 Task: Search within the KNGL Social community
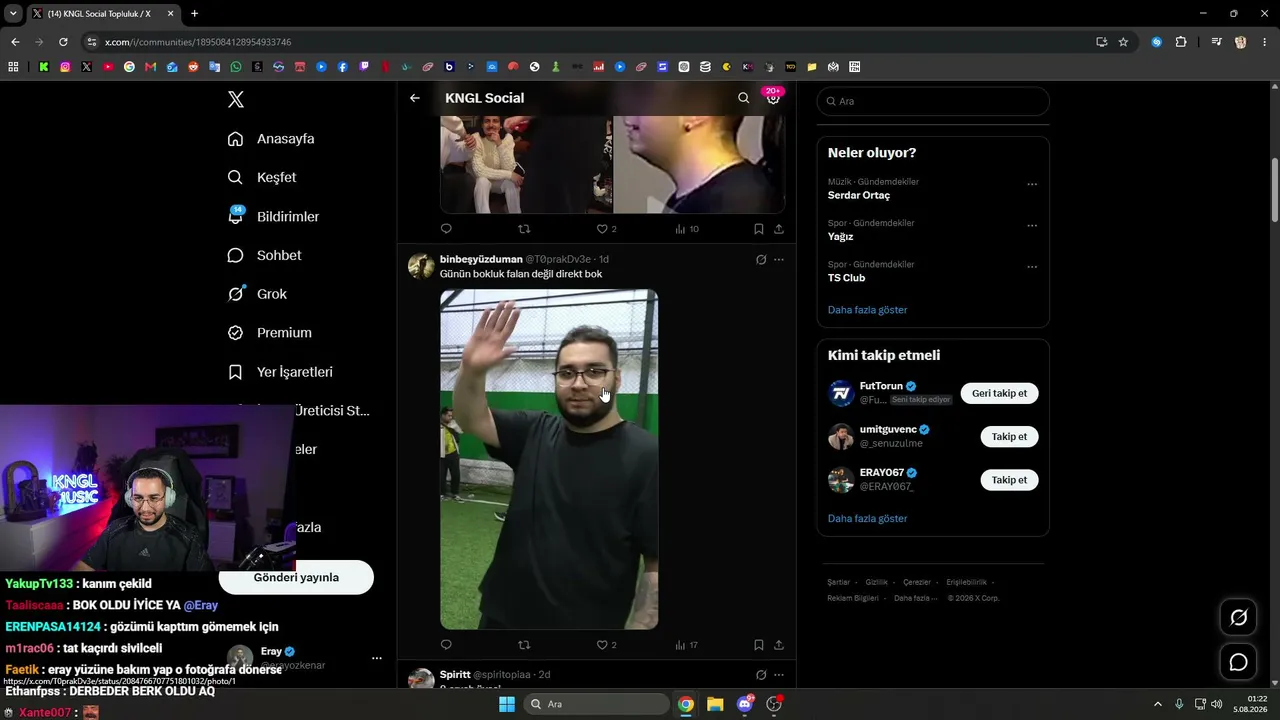click(x=743, y=98)
